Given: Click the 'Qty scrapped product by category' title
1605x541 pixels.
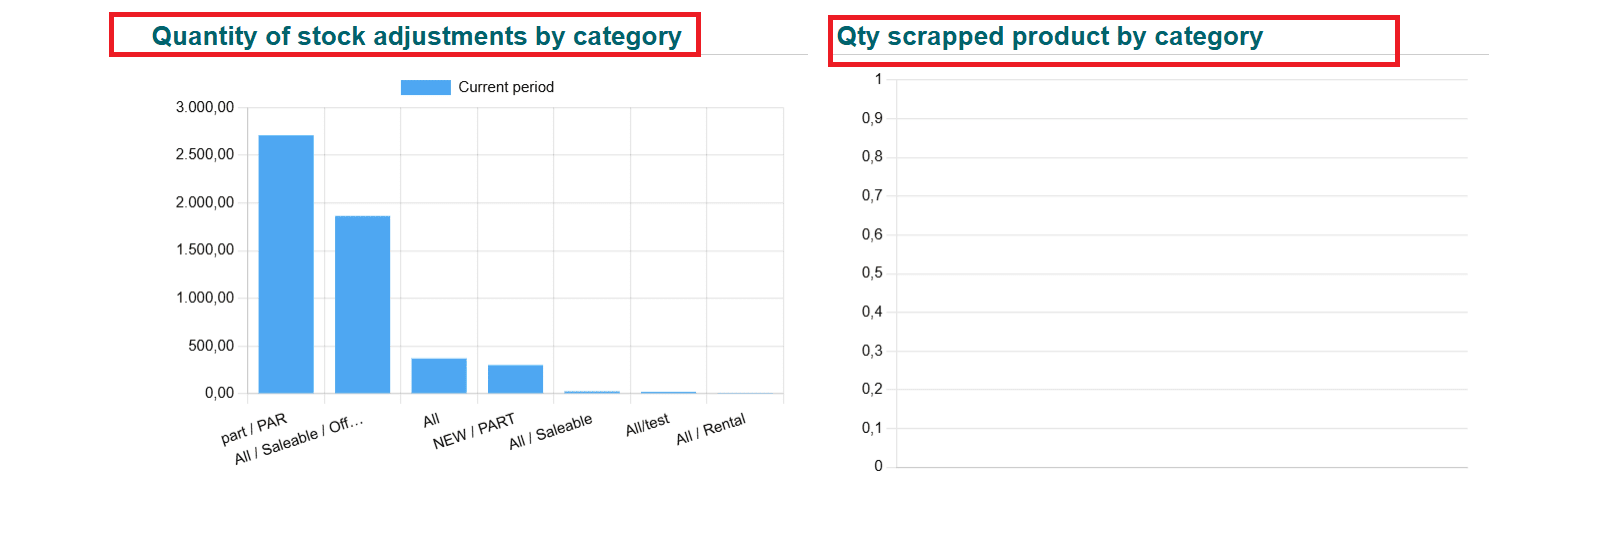Looking at the screenshot, I should click(1049, 36).
